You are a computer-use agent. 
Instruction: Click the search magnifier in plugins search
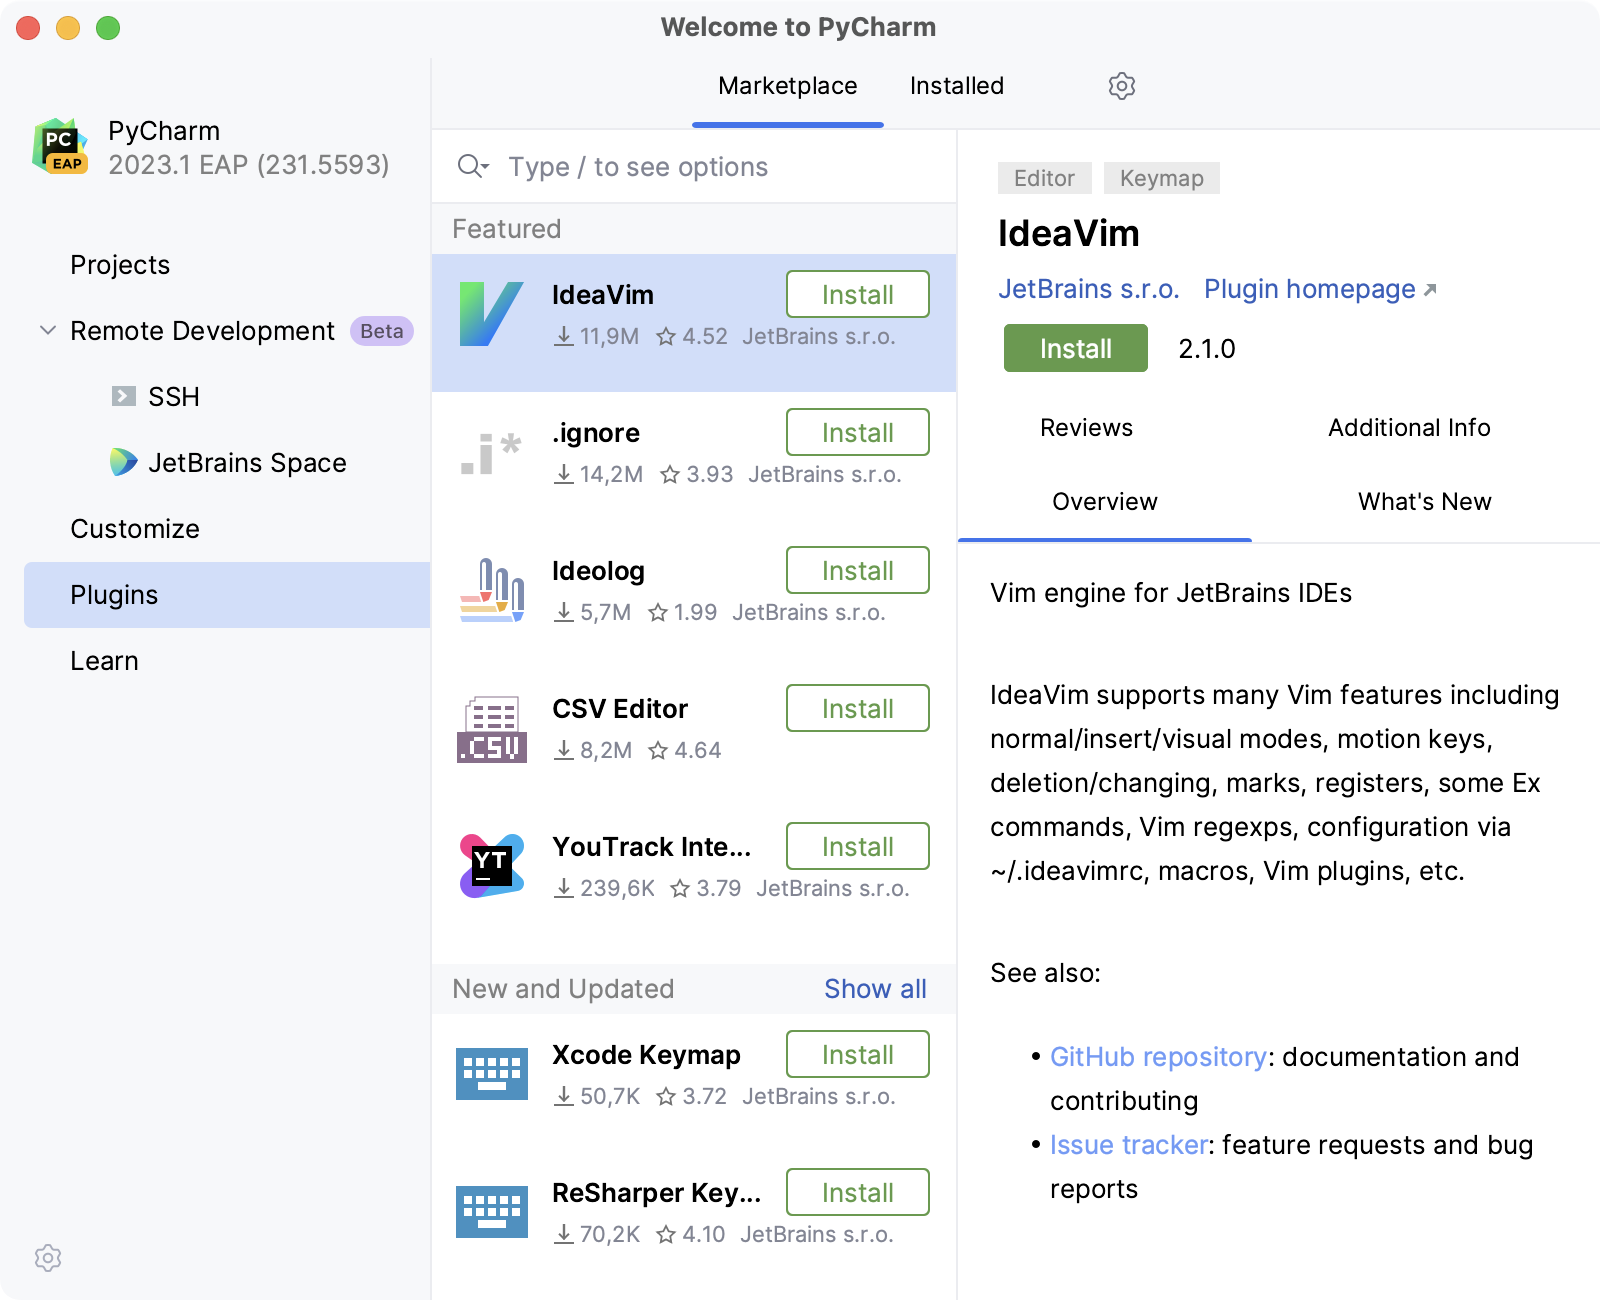click(x=468, y=166)
